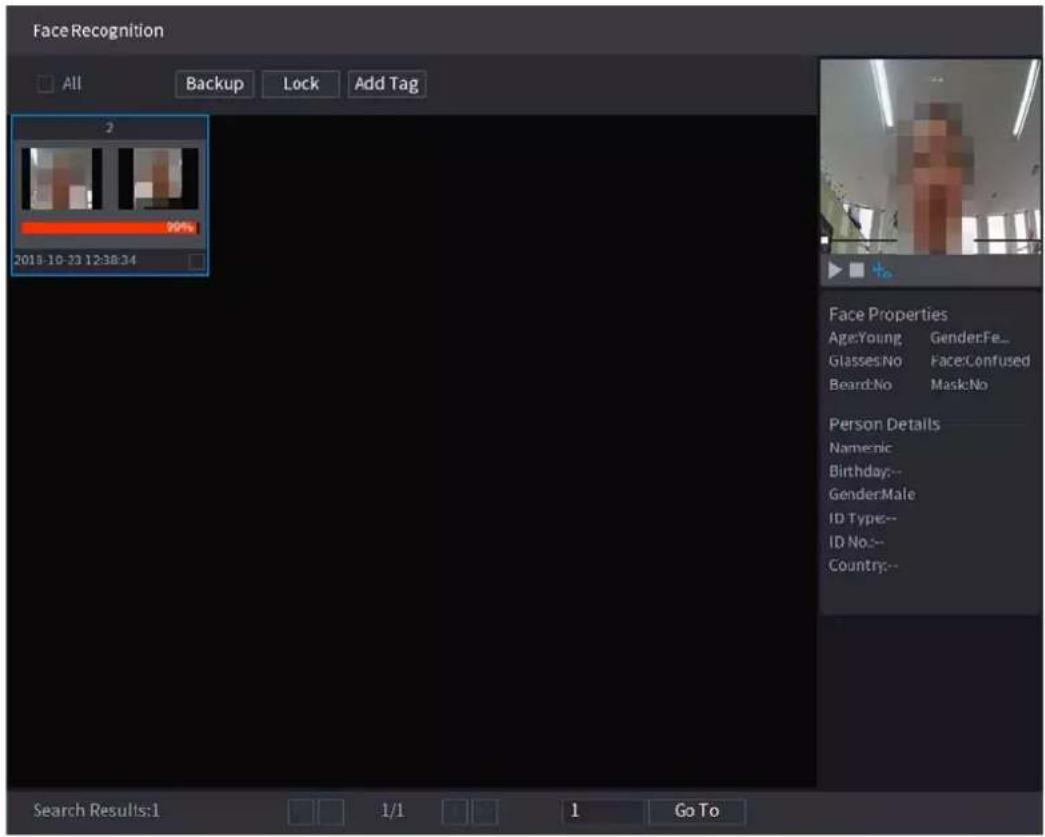The width and height of the screenshot is (1045, 837).
Task: Click the Name:nic detail
Action: click(x=860, y=448)
